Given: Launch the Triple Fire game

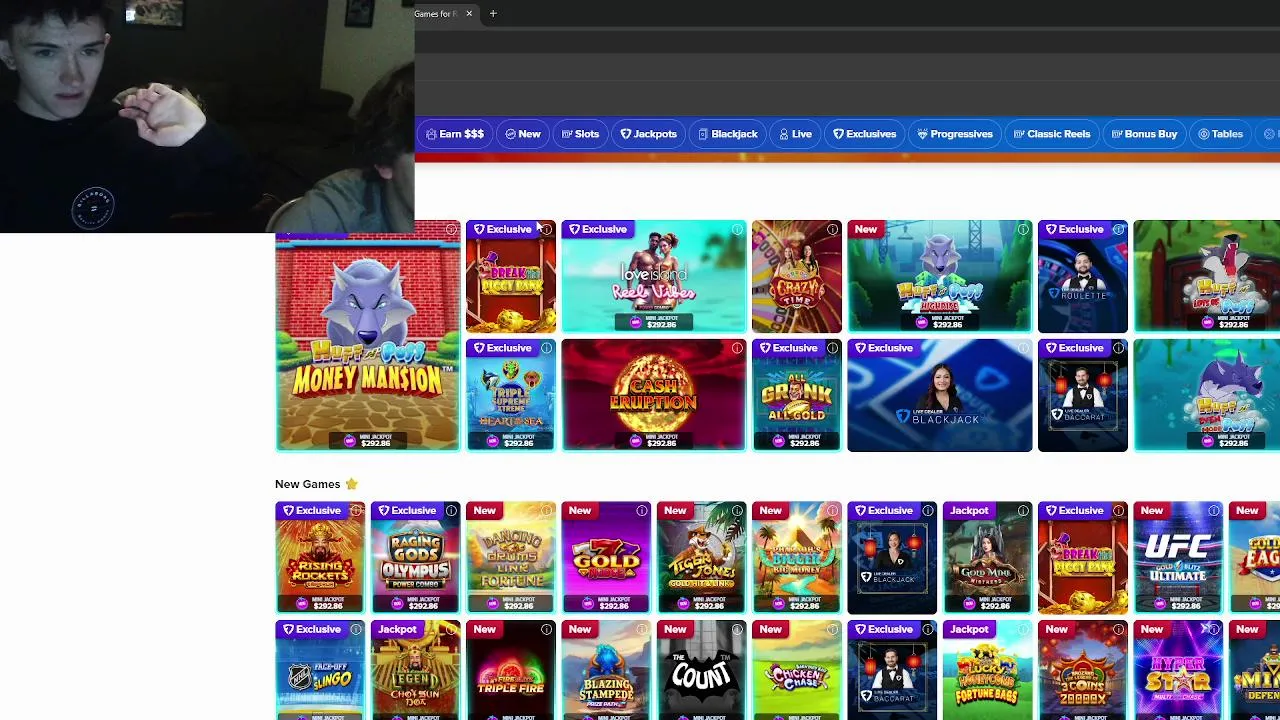Looking at the screenshot, I should tap(511, 670).
